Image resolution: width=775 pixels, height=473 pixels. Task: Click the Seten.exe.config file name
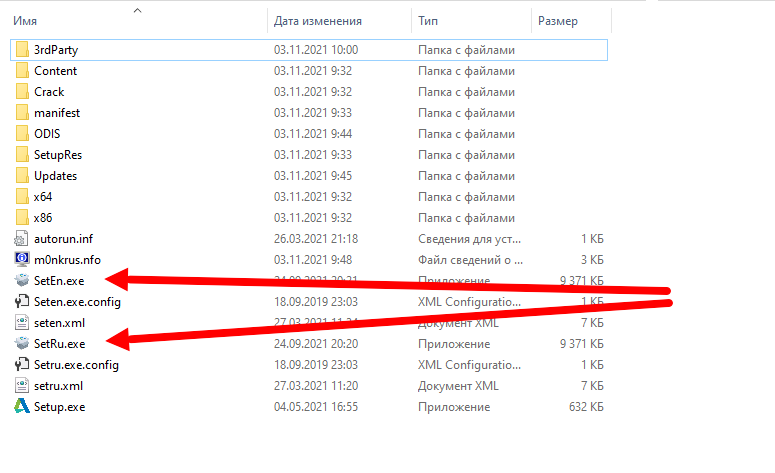77,302
